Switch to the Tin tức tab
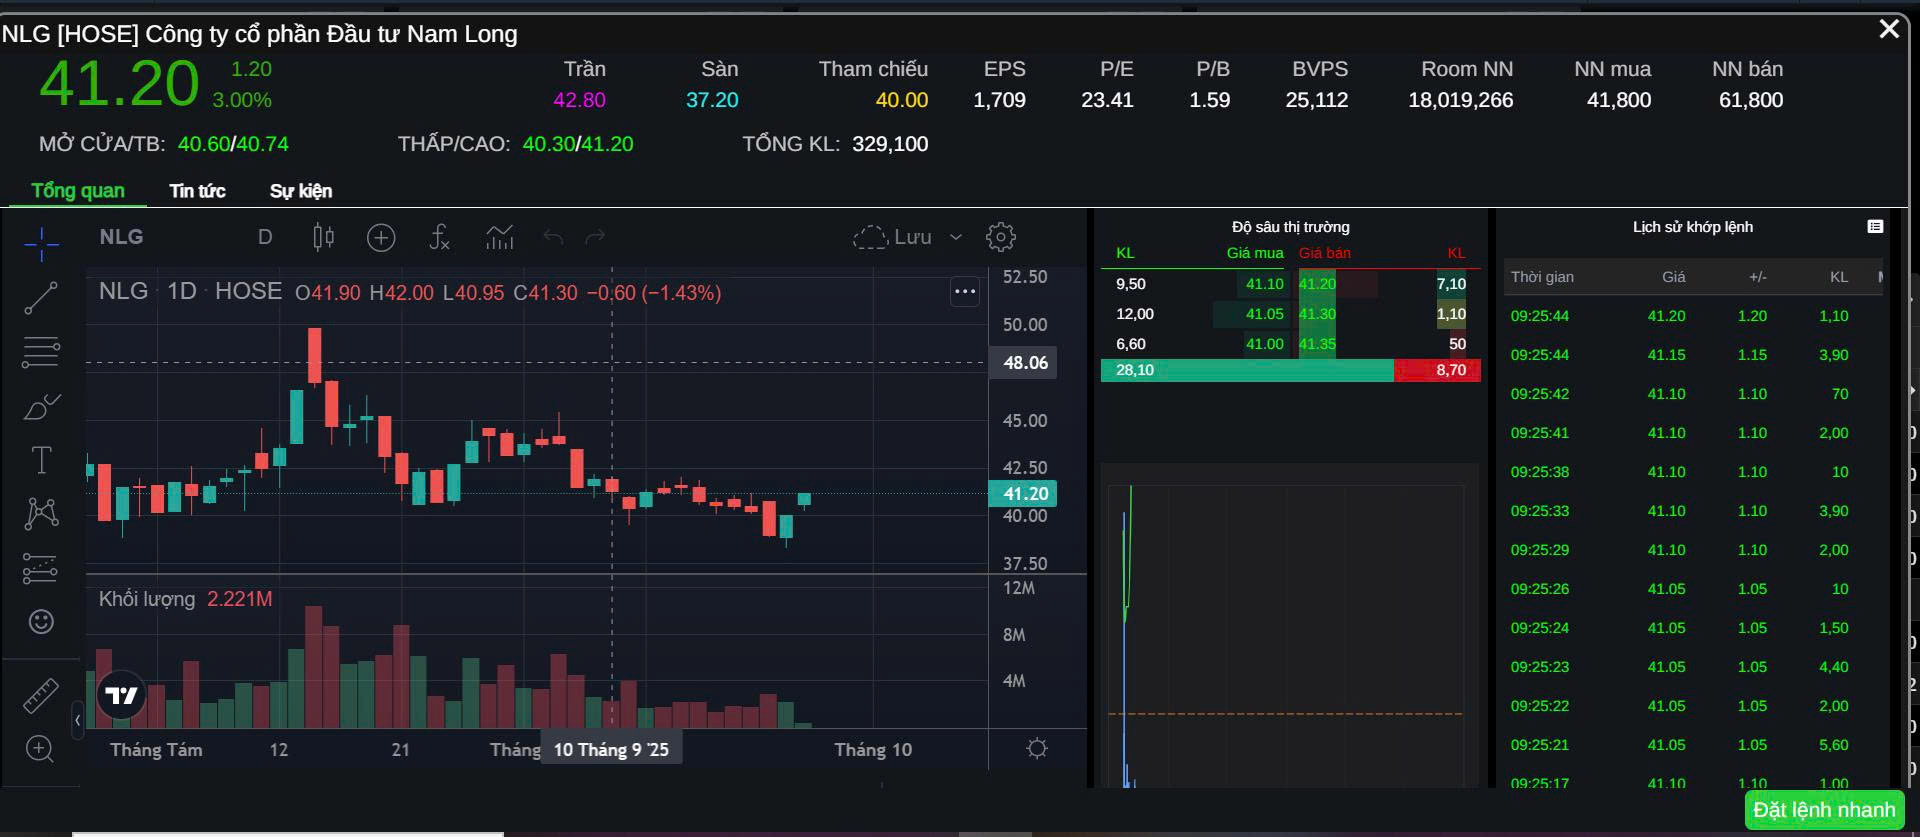The width and height of the screenshot is (1920, 837). pyautogui.click(x=197, y=191)
